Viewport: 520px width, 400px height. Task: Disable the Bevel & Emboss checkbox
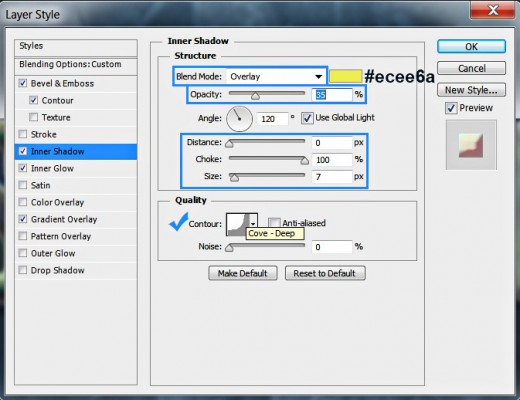tap(23, 83)
